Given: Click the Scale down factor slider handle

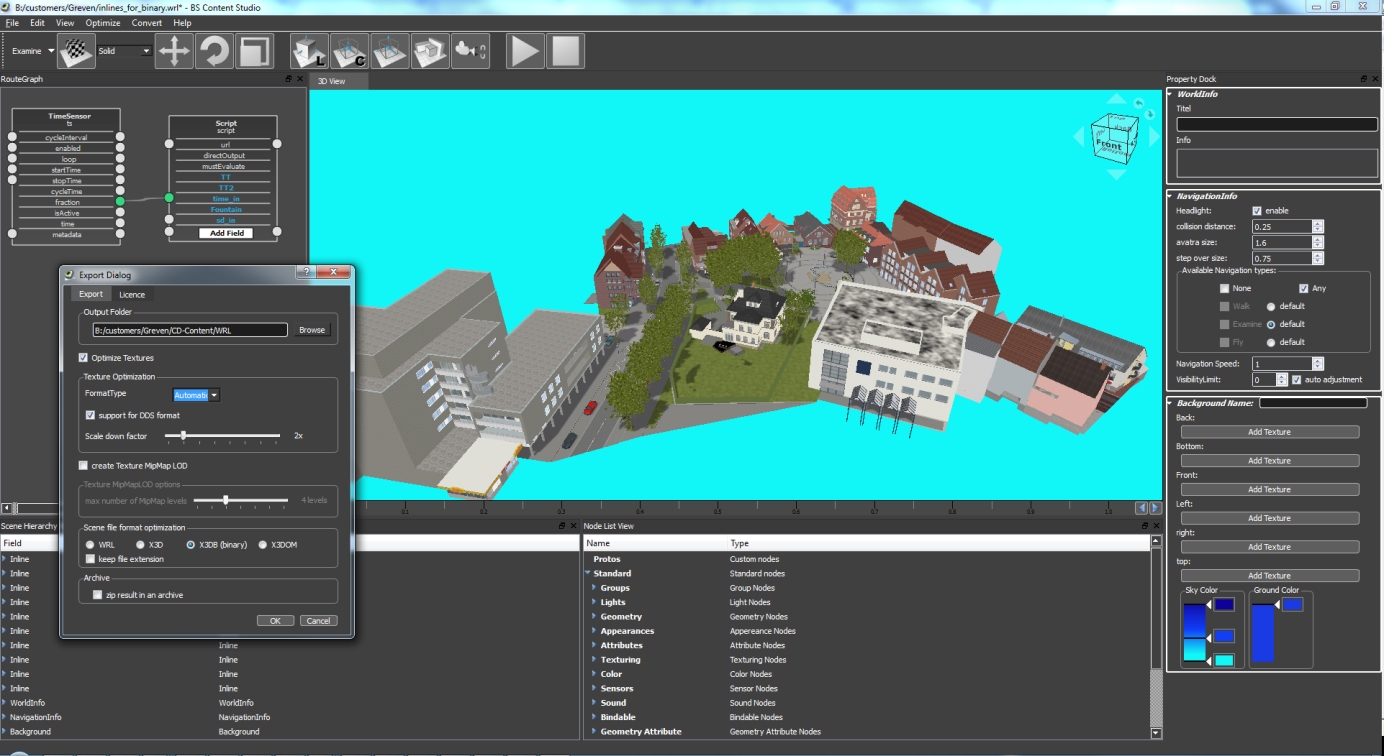Looking at the screenshot, I should click(x=183, y=436).
